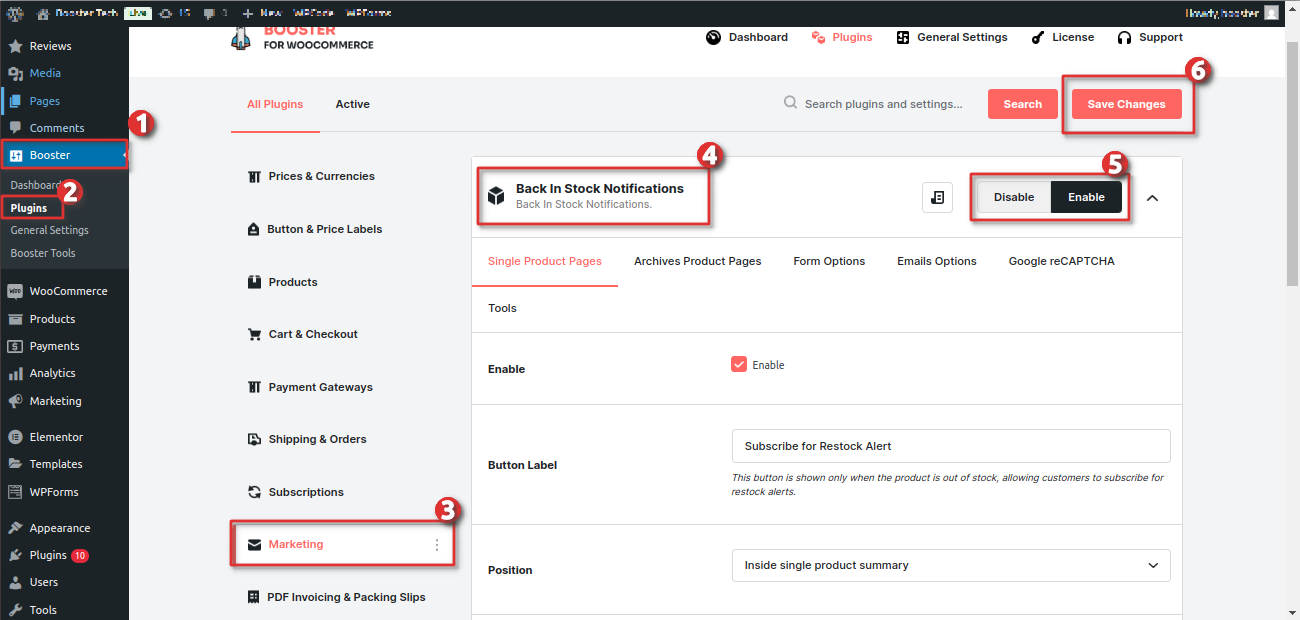Open the Howdy user account menu
The image size is (1300, 620).
[x=1230, y=13]
